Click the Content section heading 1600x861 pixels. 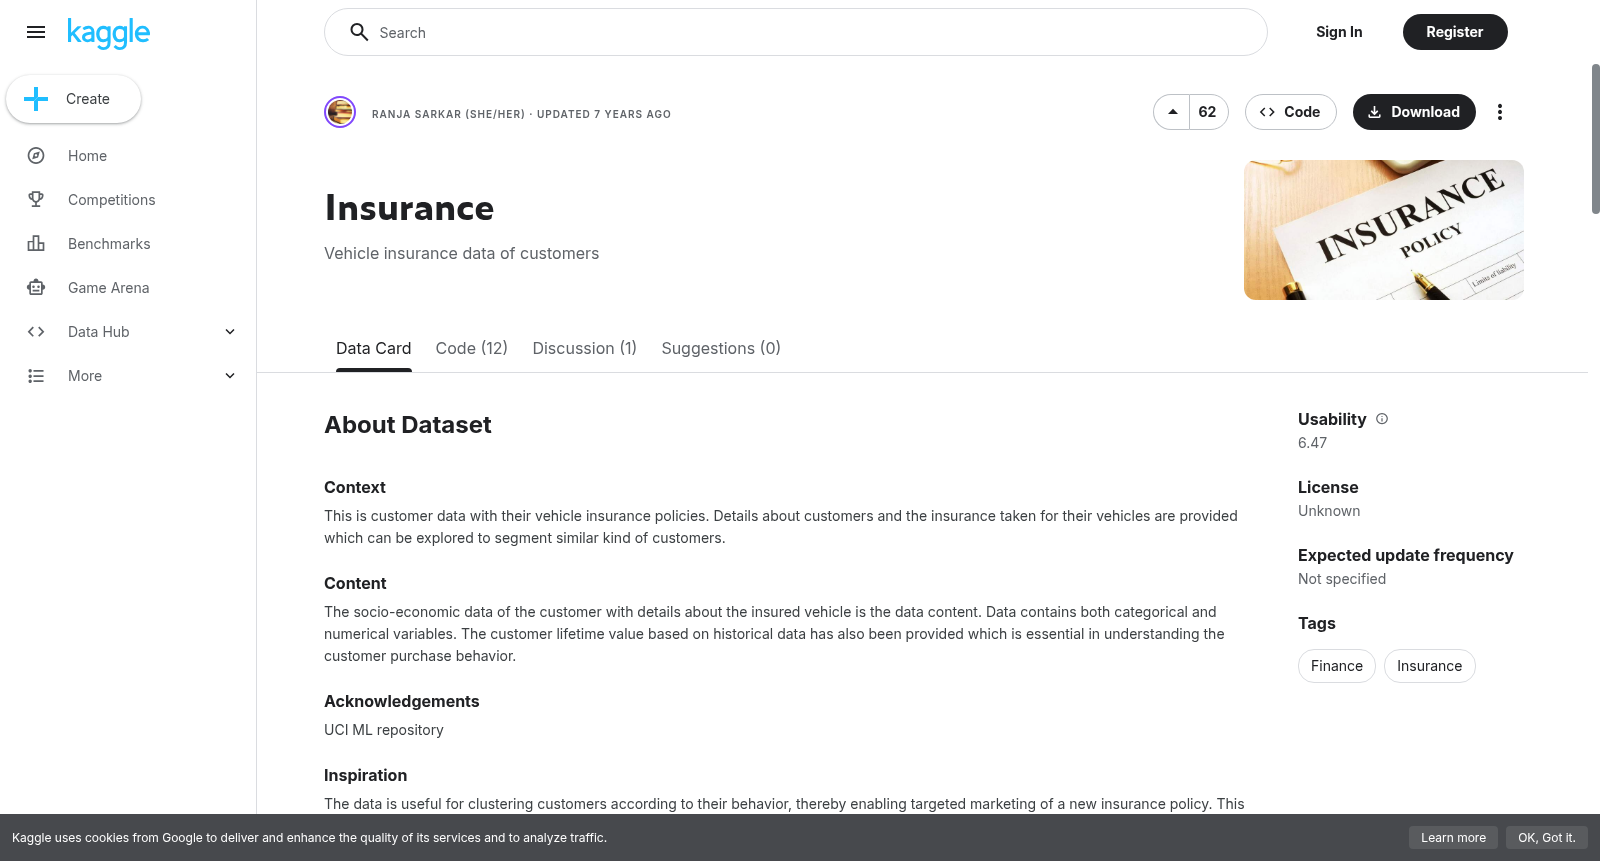[355, 583]
